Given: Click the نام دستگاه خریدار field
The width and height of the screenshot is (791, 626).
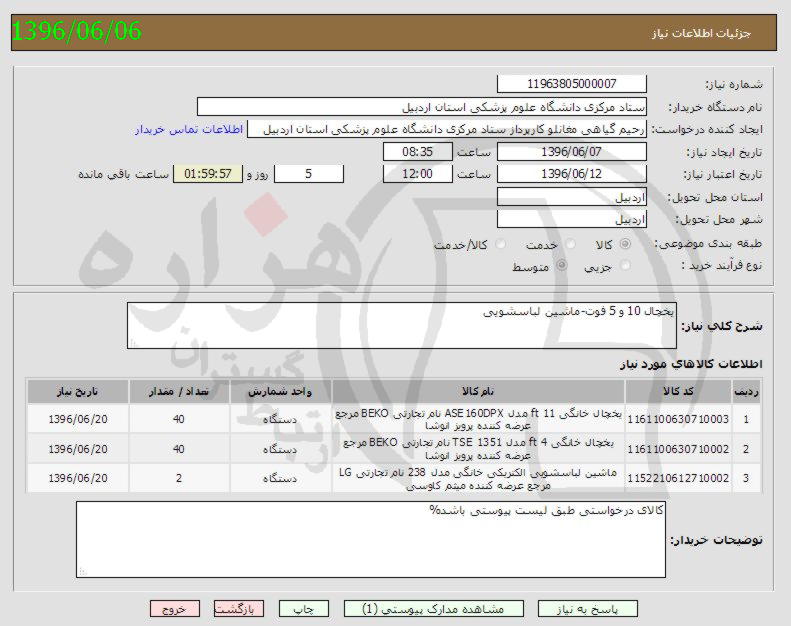Looking at the screenshot, I should (421, 106).
